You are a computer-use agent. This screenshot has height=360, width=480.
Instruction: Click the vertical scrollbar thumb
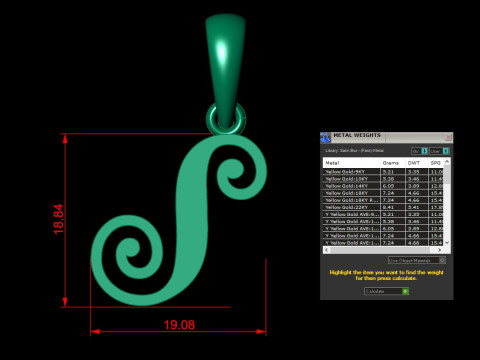point(447,174)
